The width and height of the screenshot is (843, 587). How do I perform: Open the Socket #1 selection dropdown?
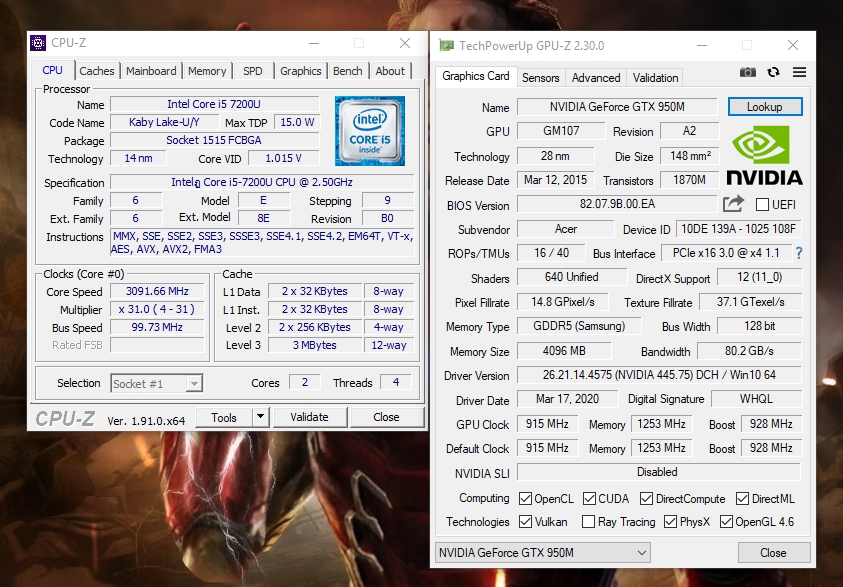pos(156,383)
